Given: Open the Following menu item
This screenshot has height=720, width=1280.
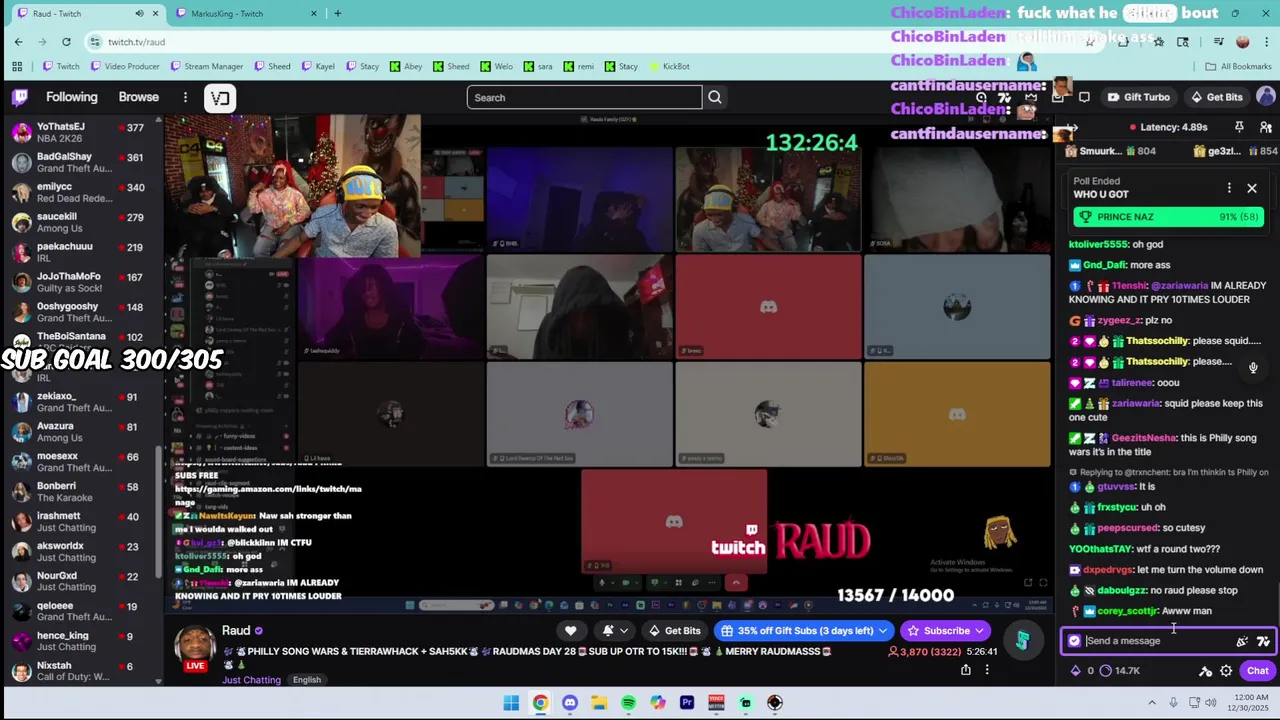Looking at the screenshot, I should pos(72,97).
